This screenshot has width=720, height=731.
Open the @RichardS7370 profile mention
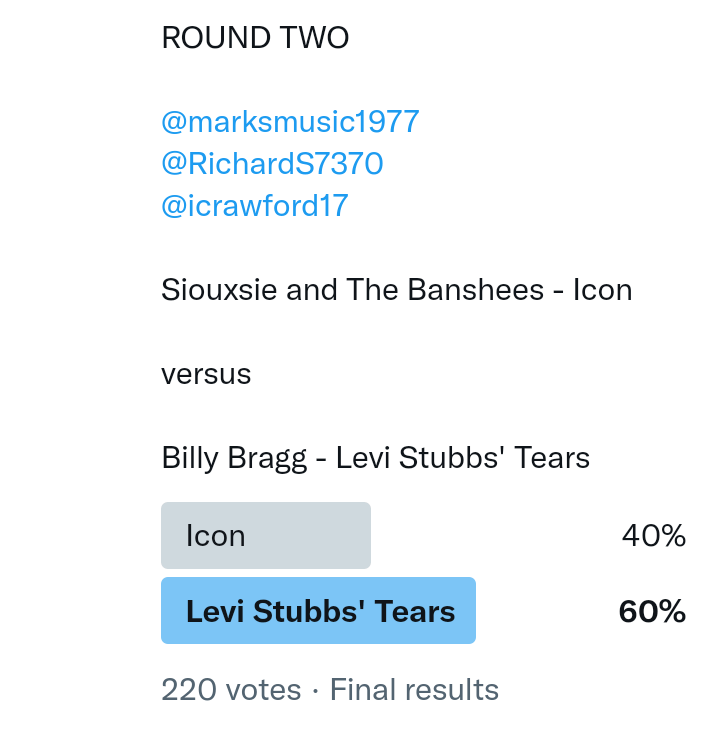(272, 164)
